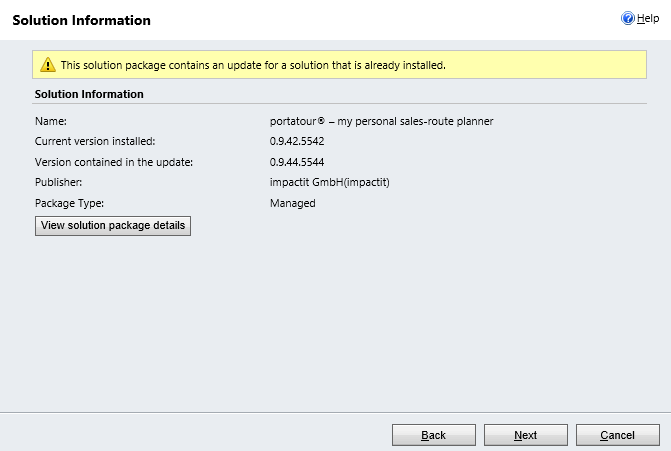This screenshot has height=451, width=671.
Task: Click the blue question mark help icon
Action: coord(628,18)
